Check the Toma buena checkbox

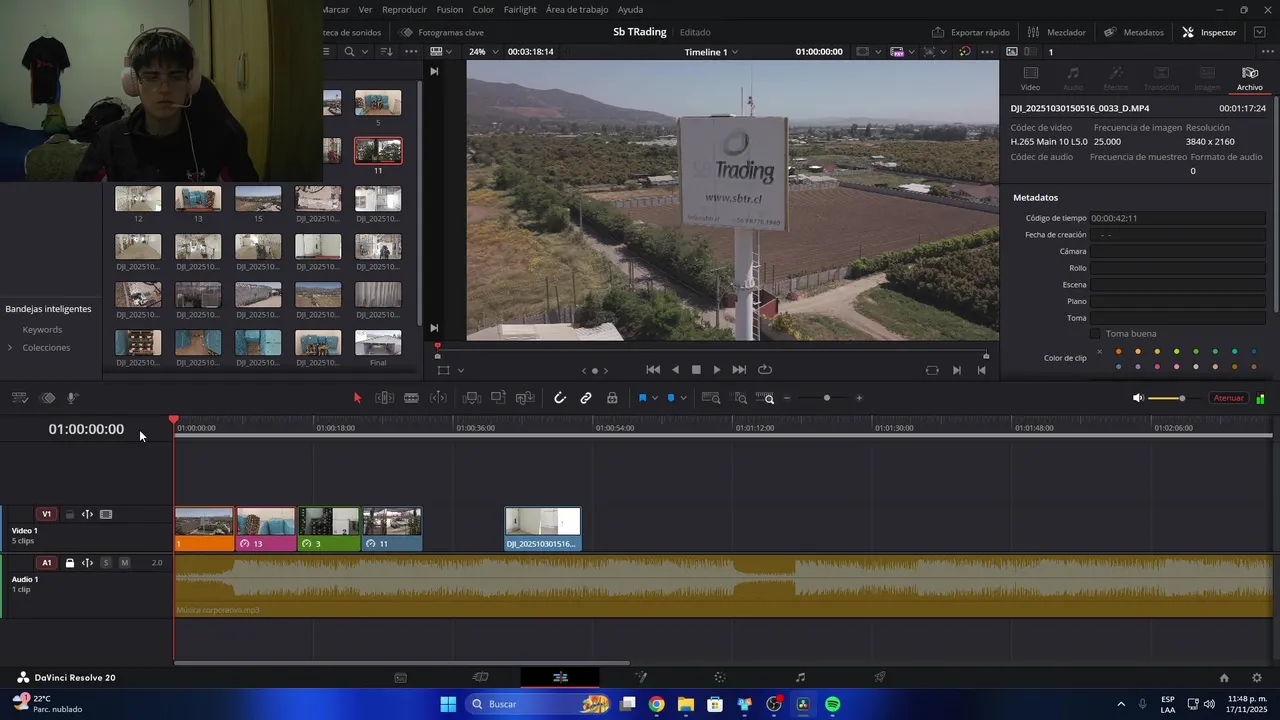(x=1095, y=334)
